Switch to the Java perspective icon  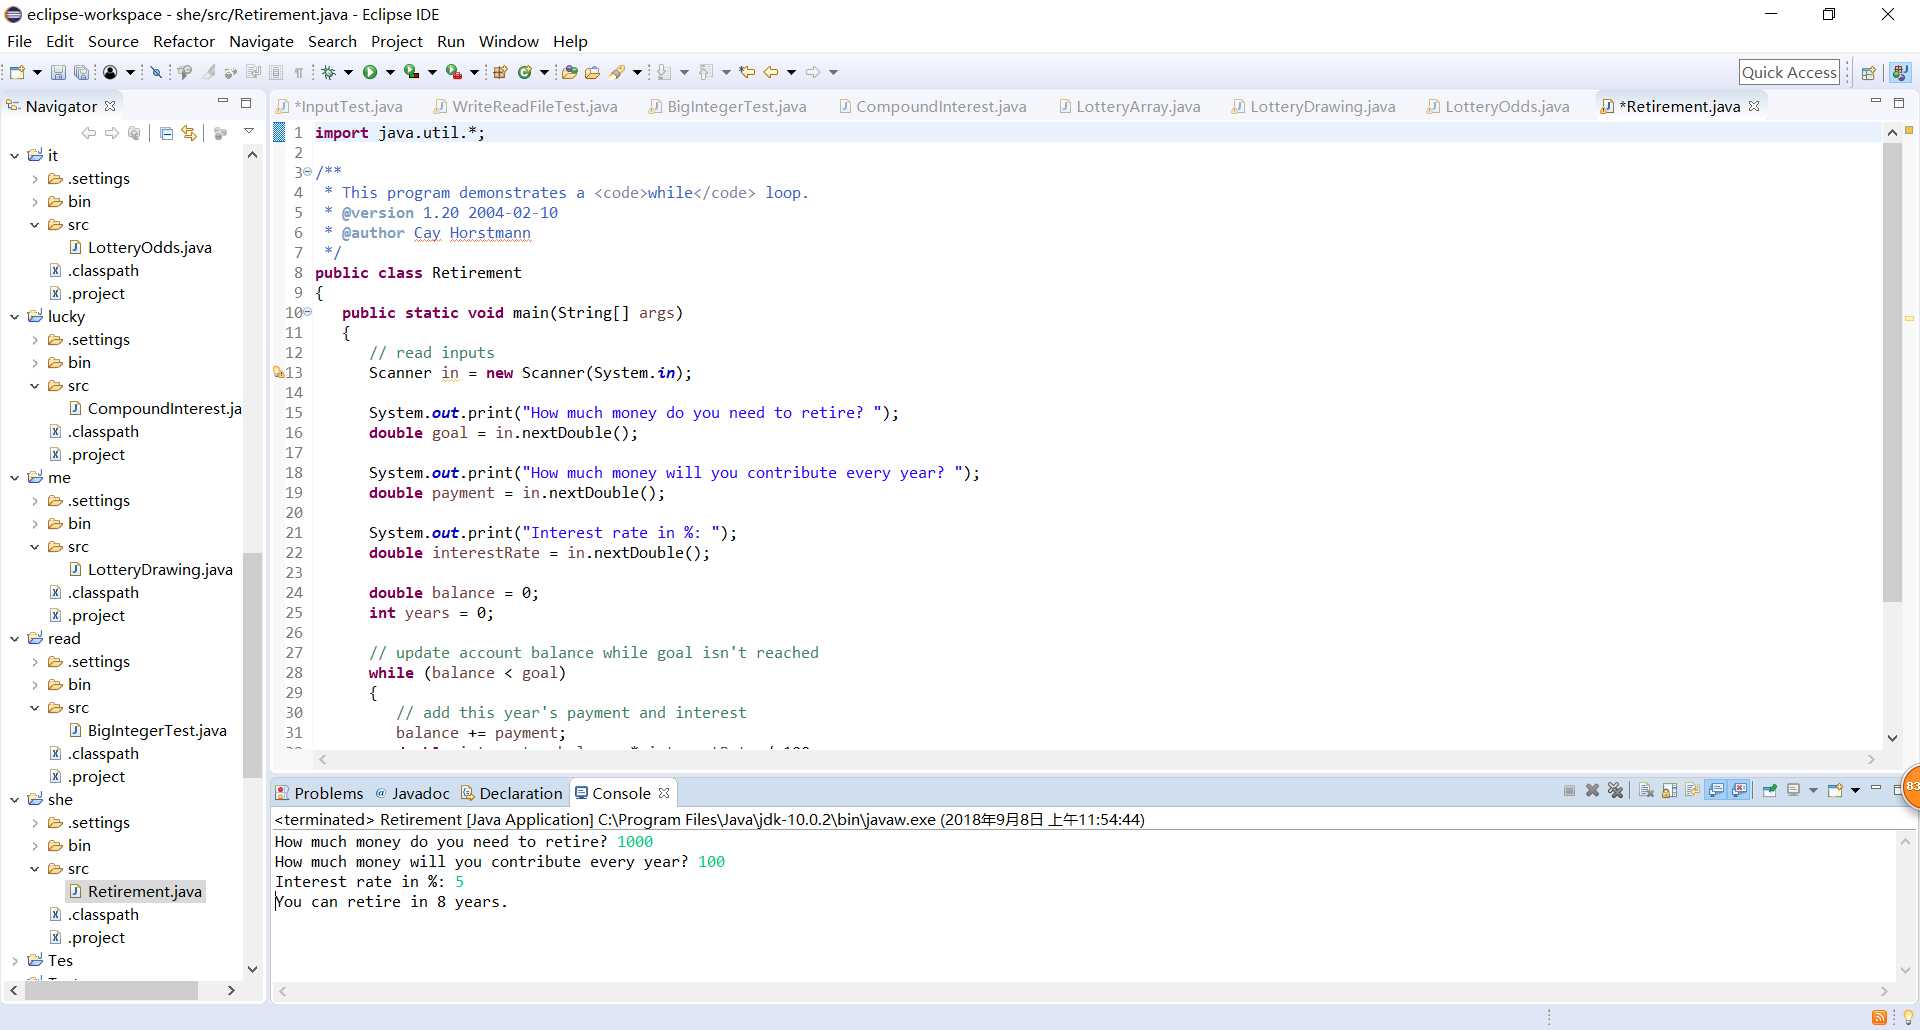tap(1900, 72)
